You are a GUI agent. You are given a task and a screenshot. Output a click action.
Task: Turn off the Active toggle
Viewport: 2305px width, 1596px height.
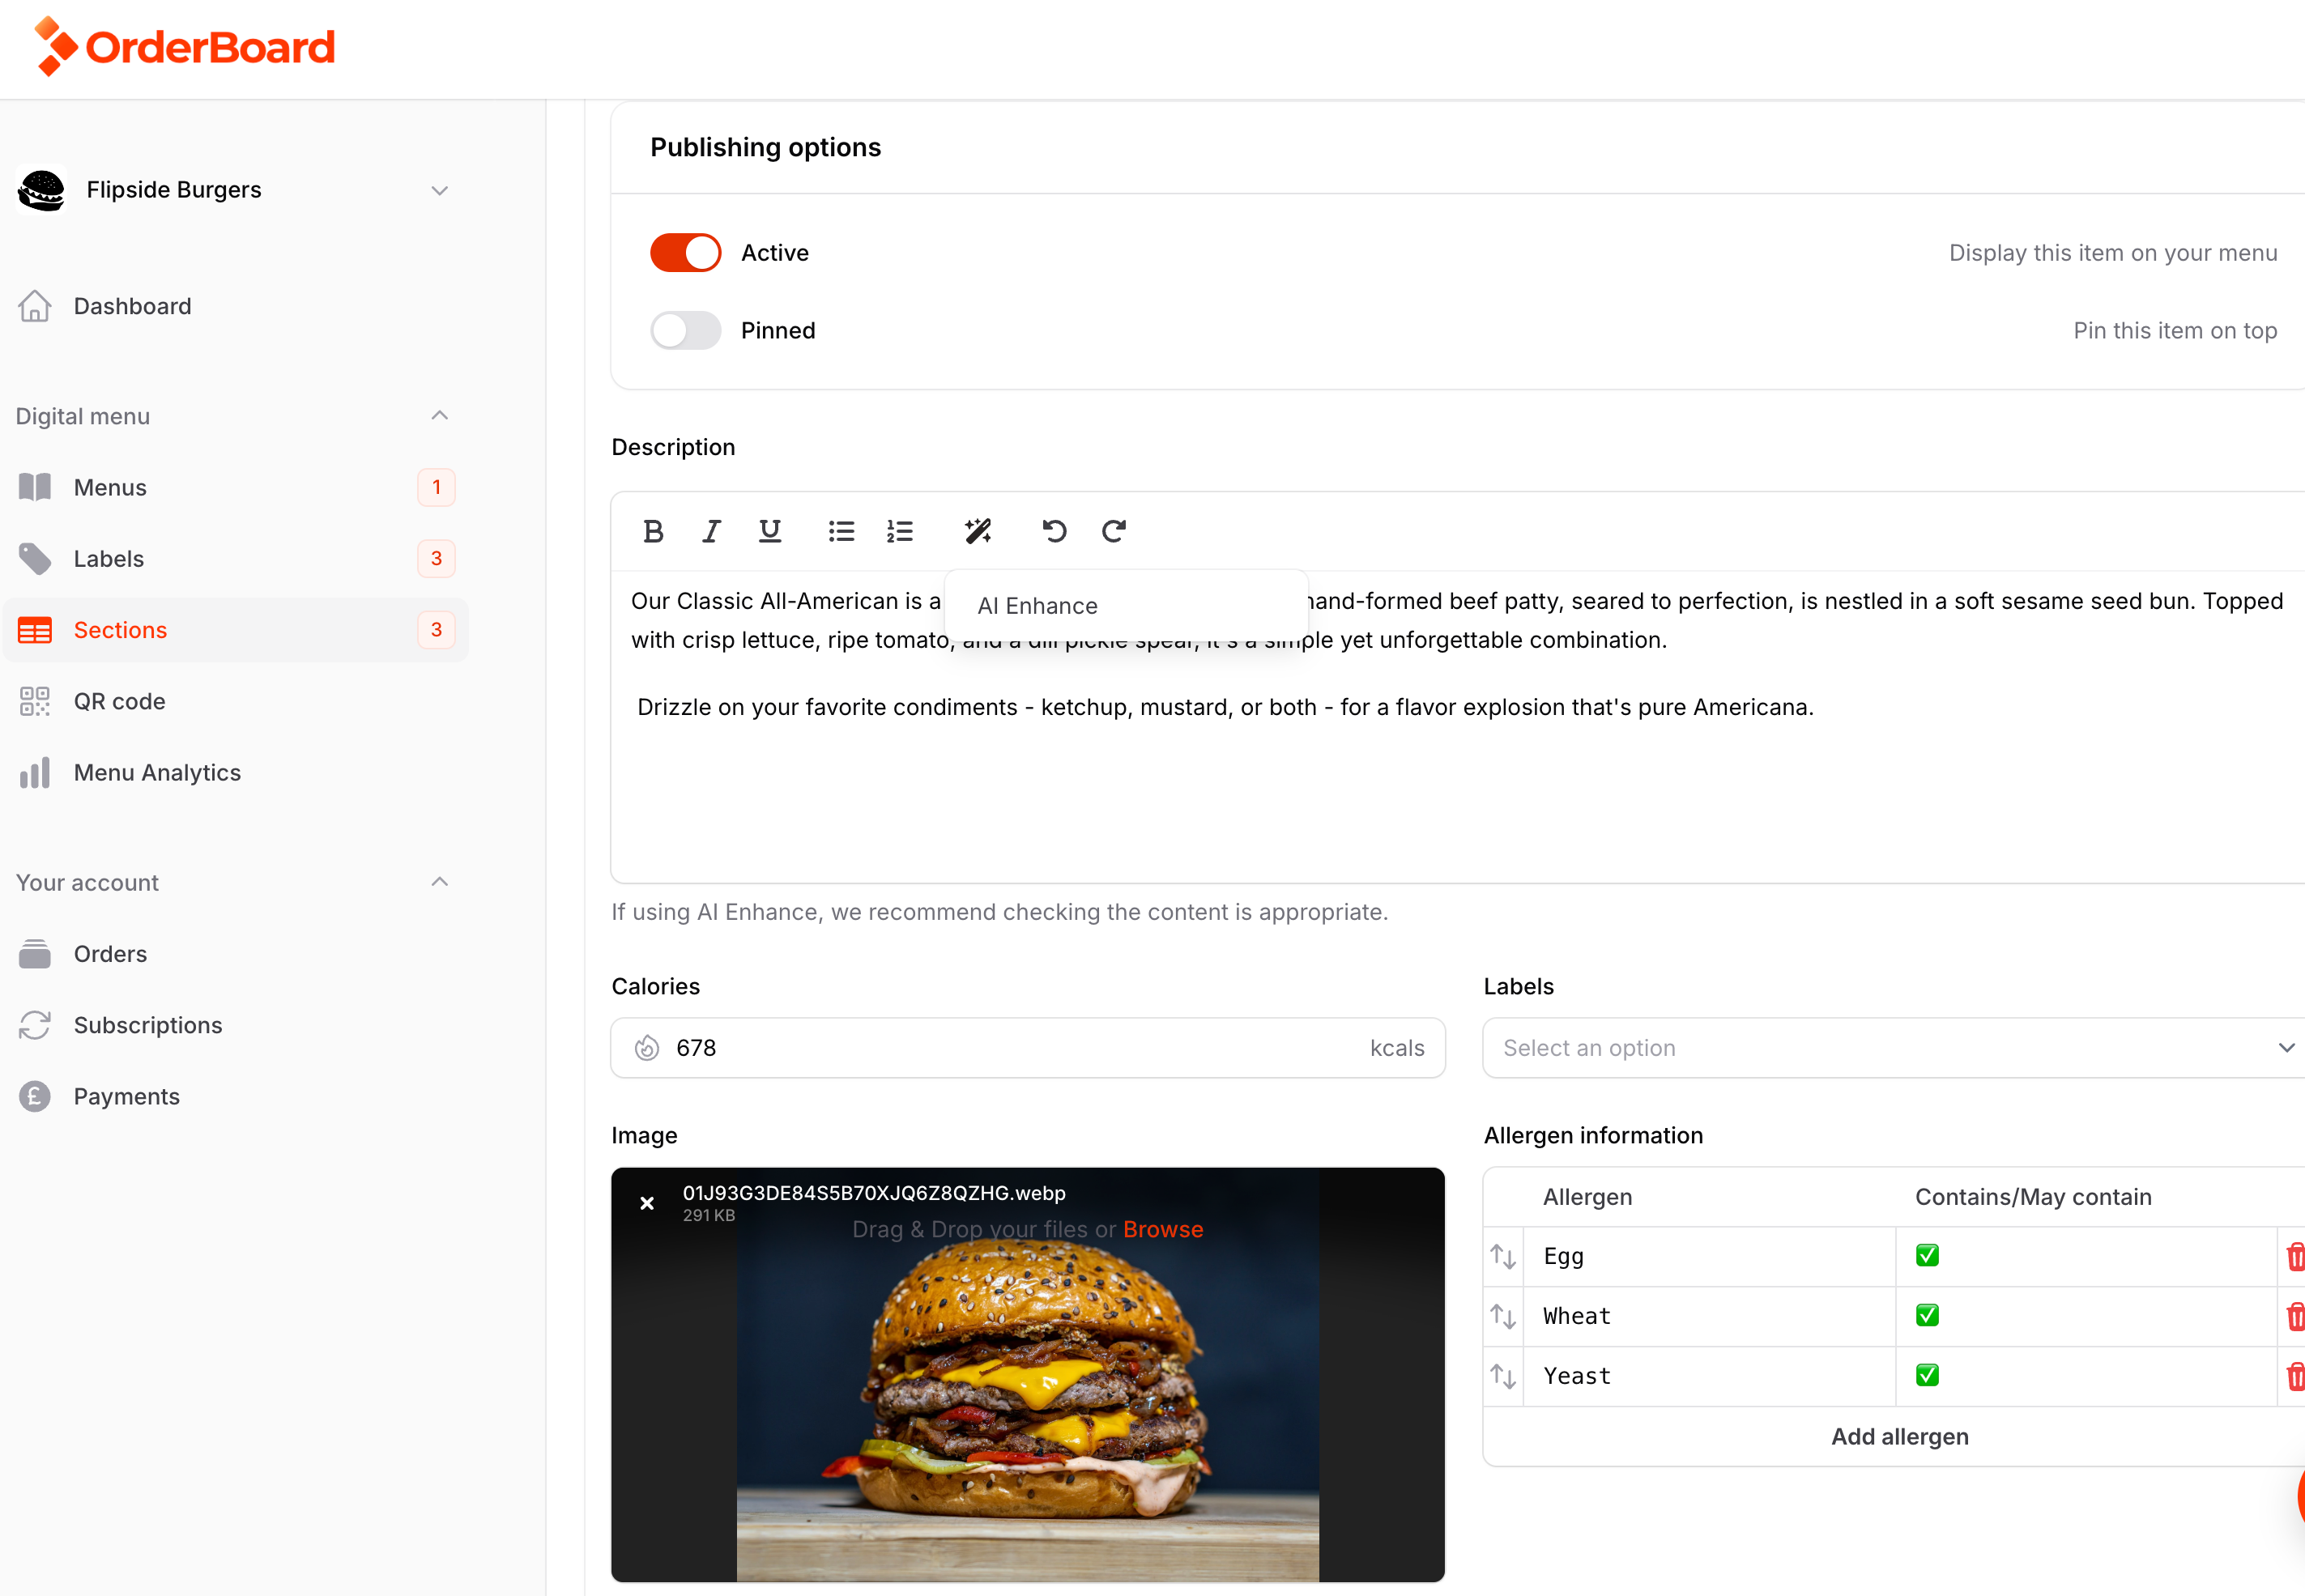click(685, 253)
